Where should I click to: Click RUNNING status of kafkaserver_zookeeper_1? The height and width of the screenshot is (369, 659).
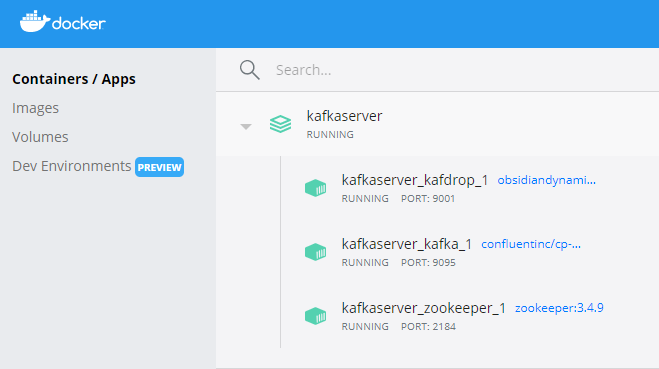[365, 327]
